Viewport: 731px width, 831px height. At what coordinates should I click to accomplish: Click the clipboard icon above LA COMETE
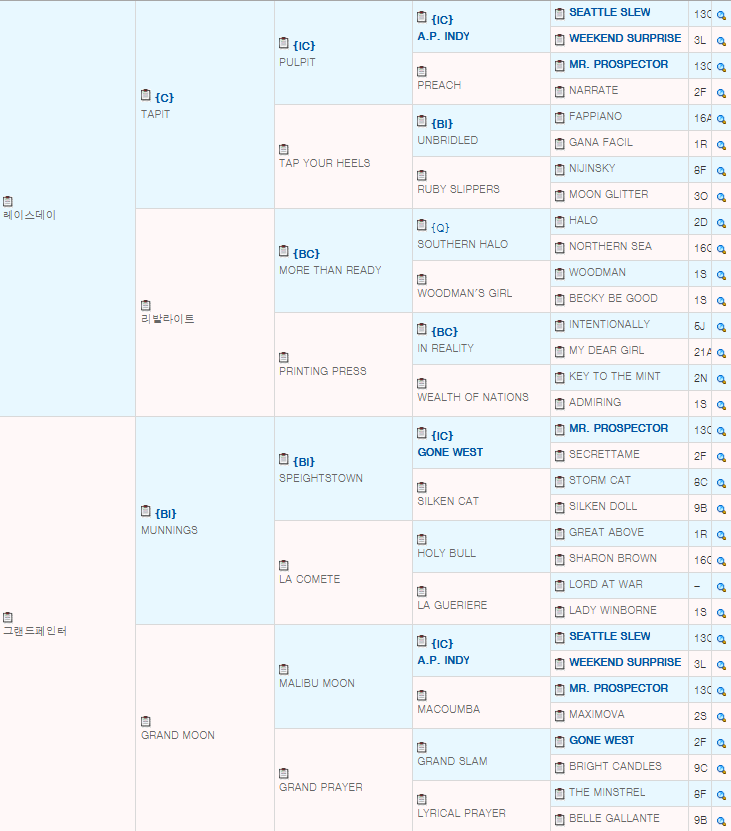pos(284,565)
